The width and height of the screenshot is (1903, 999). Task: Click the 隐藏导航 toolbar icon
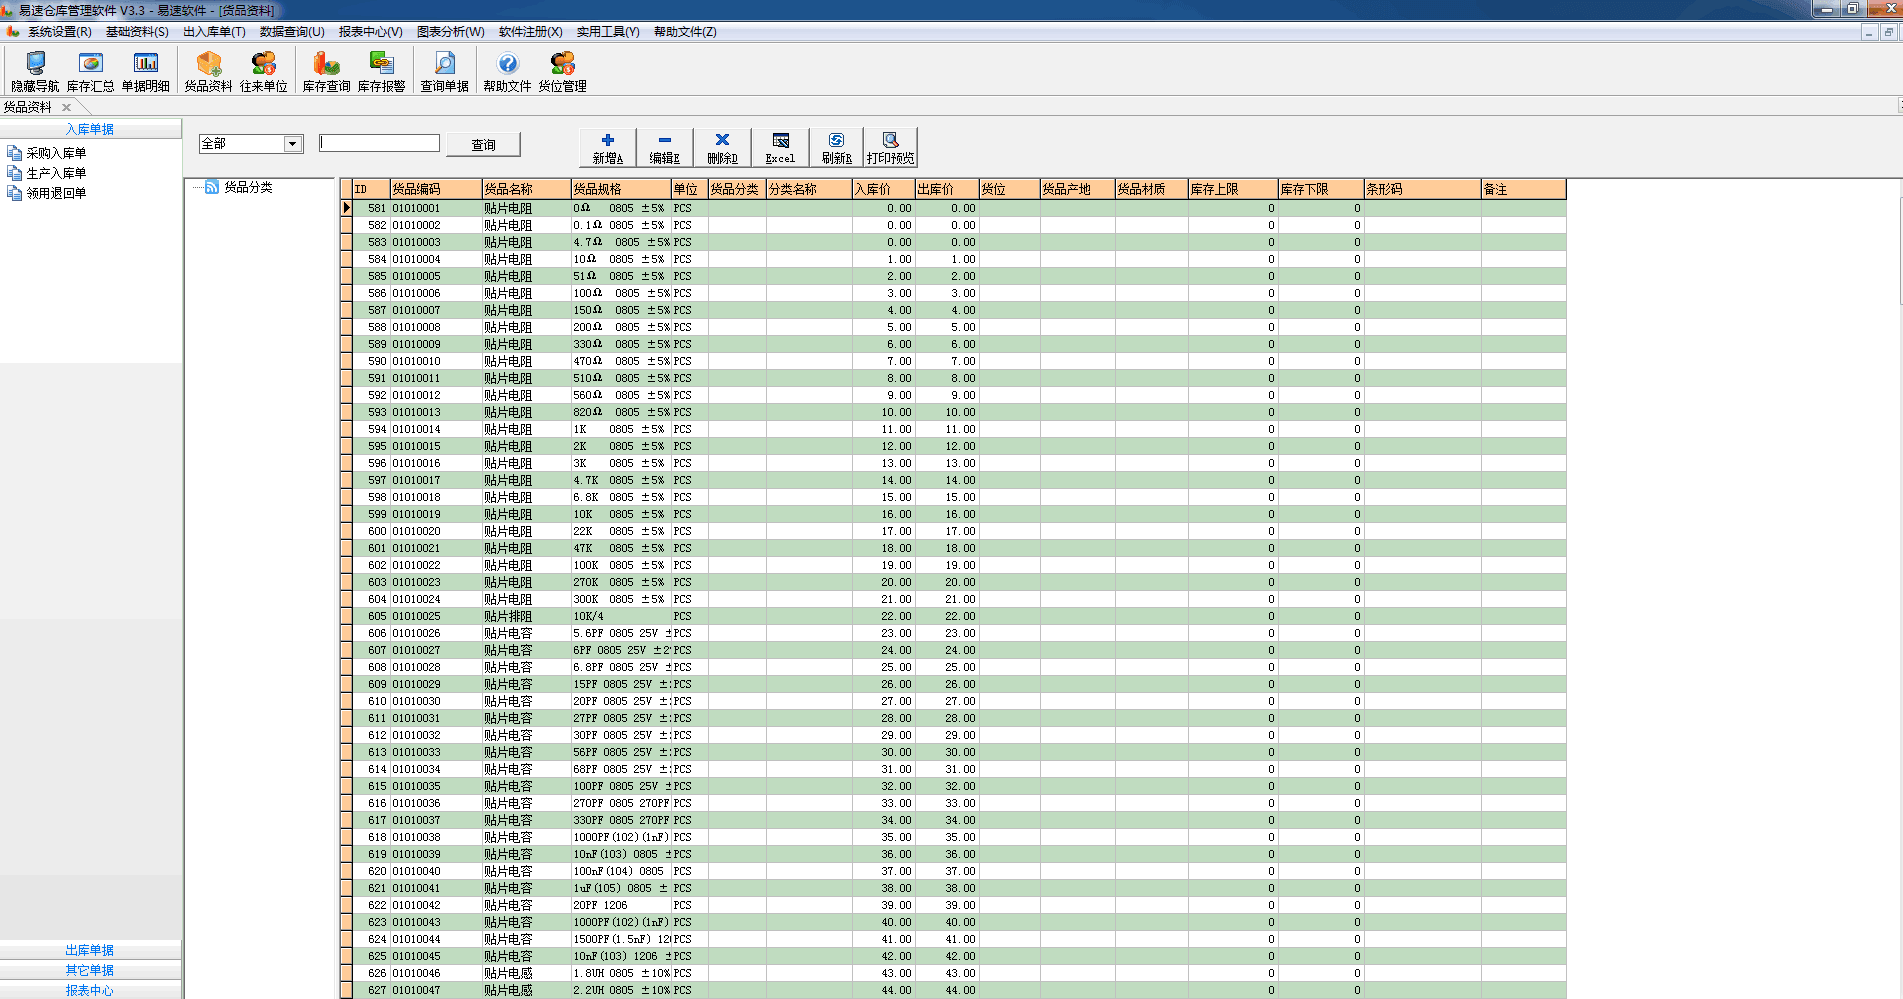tap(35, 72)
